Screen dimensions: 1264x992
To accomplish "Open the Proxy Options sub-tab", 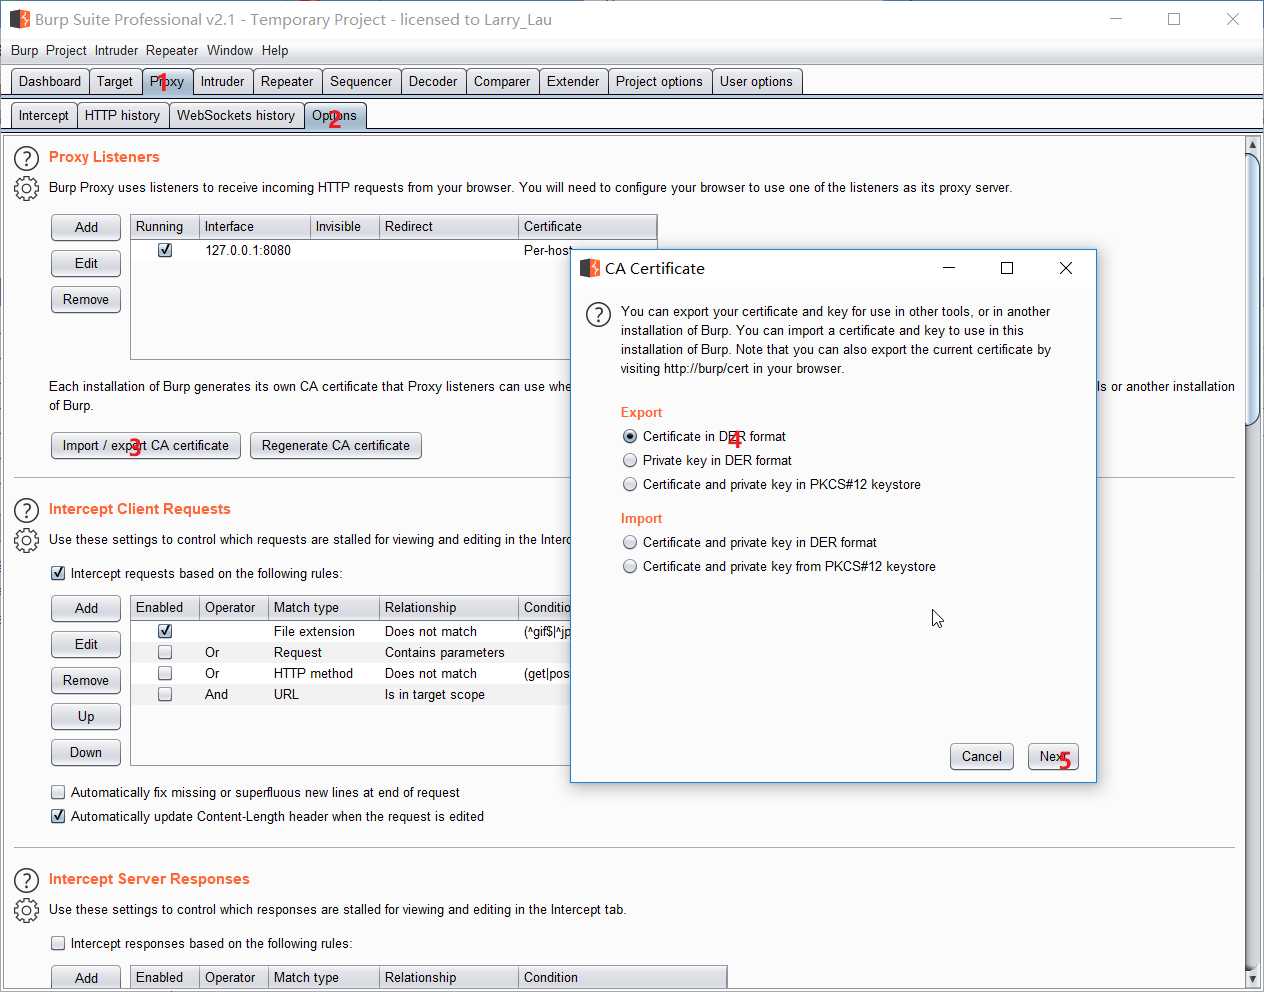I will click(334, 115).
